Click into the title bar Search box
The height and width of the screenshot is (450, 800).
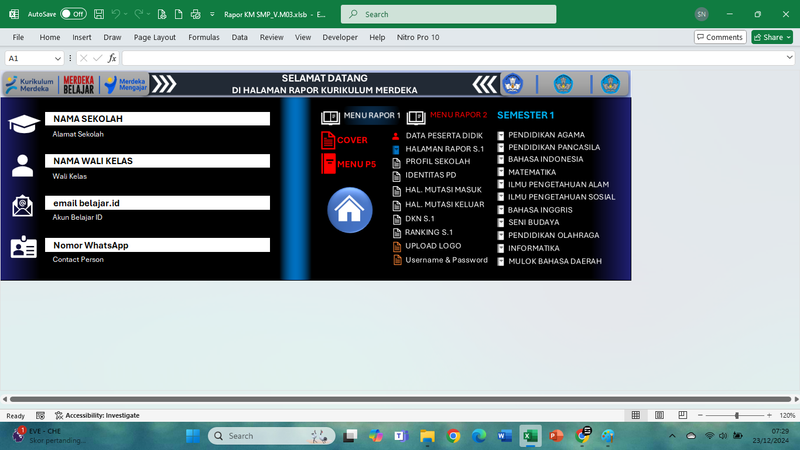448,14
